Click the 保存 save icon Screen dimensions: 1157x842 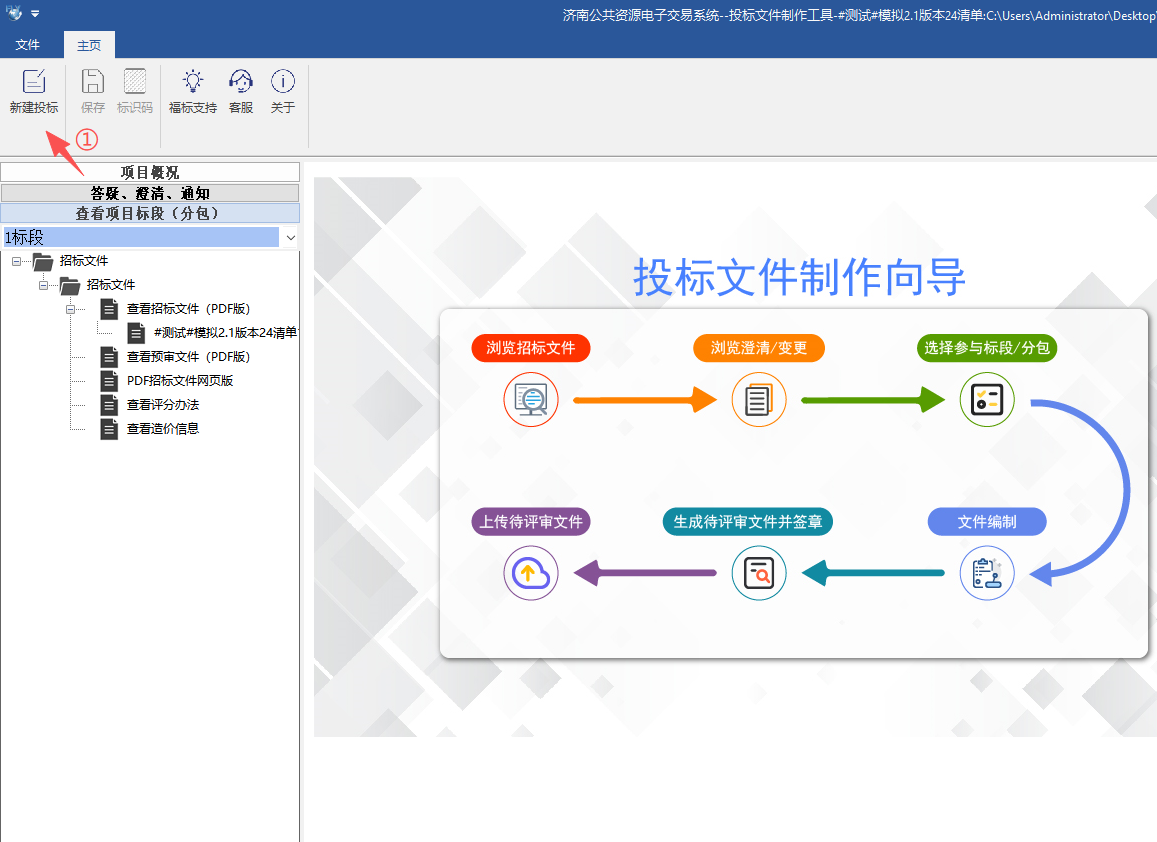click(x=93, y=82)
